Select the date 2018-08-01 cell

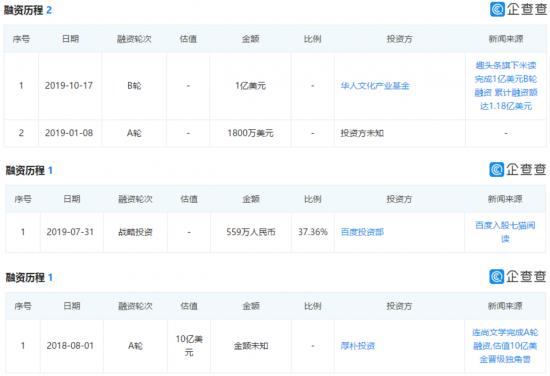tap(70, 346)
